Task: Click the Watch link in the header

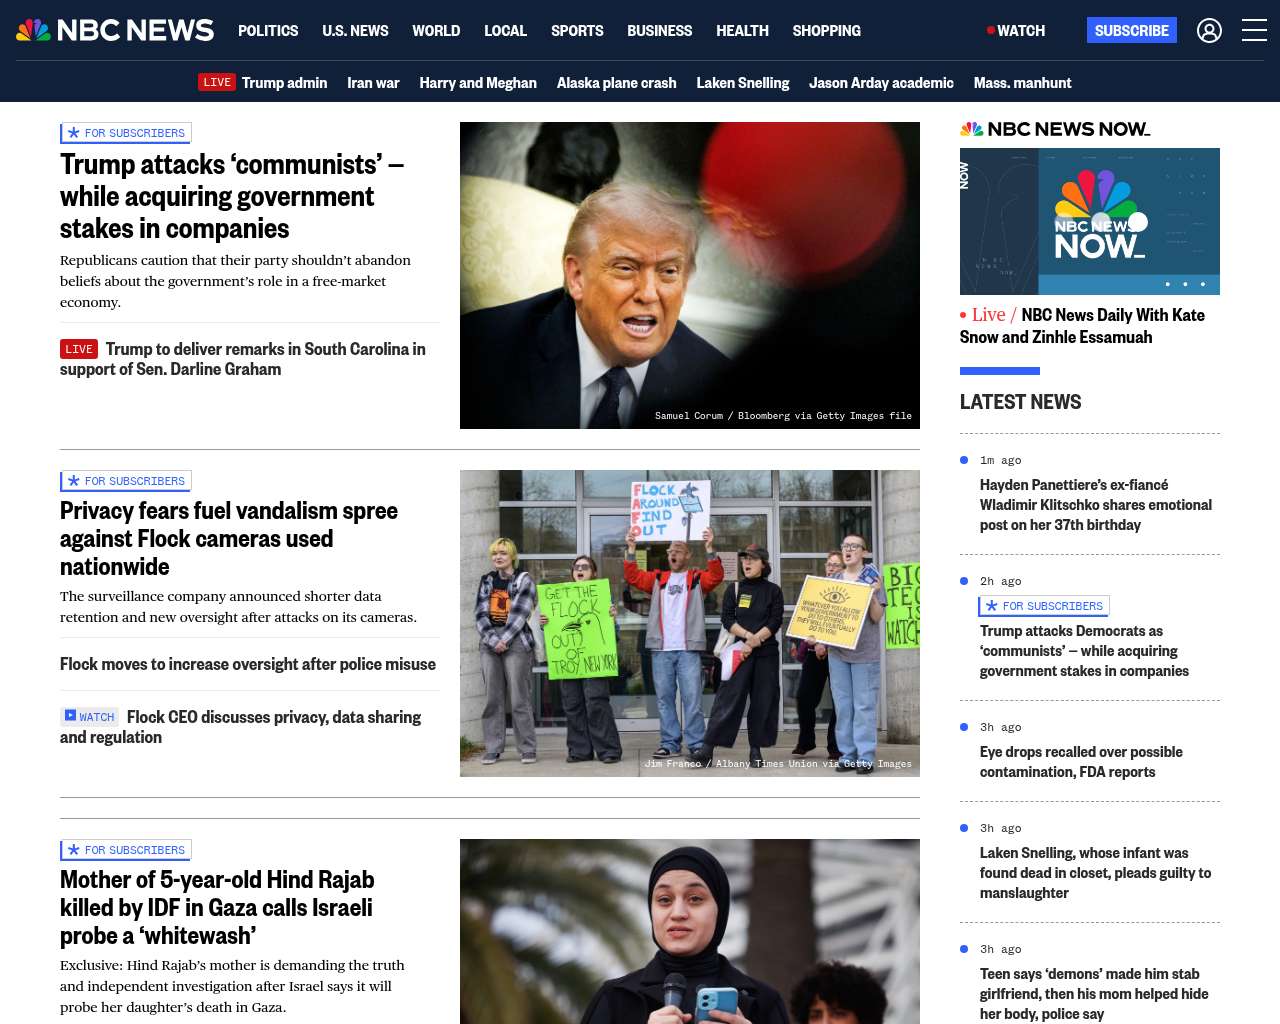Action: pos(1016,31)
